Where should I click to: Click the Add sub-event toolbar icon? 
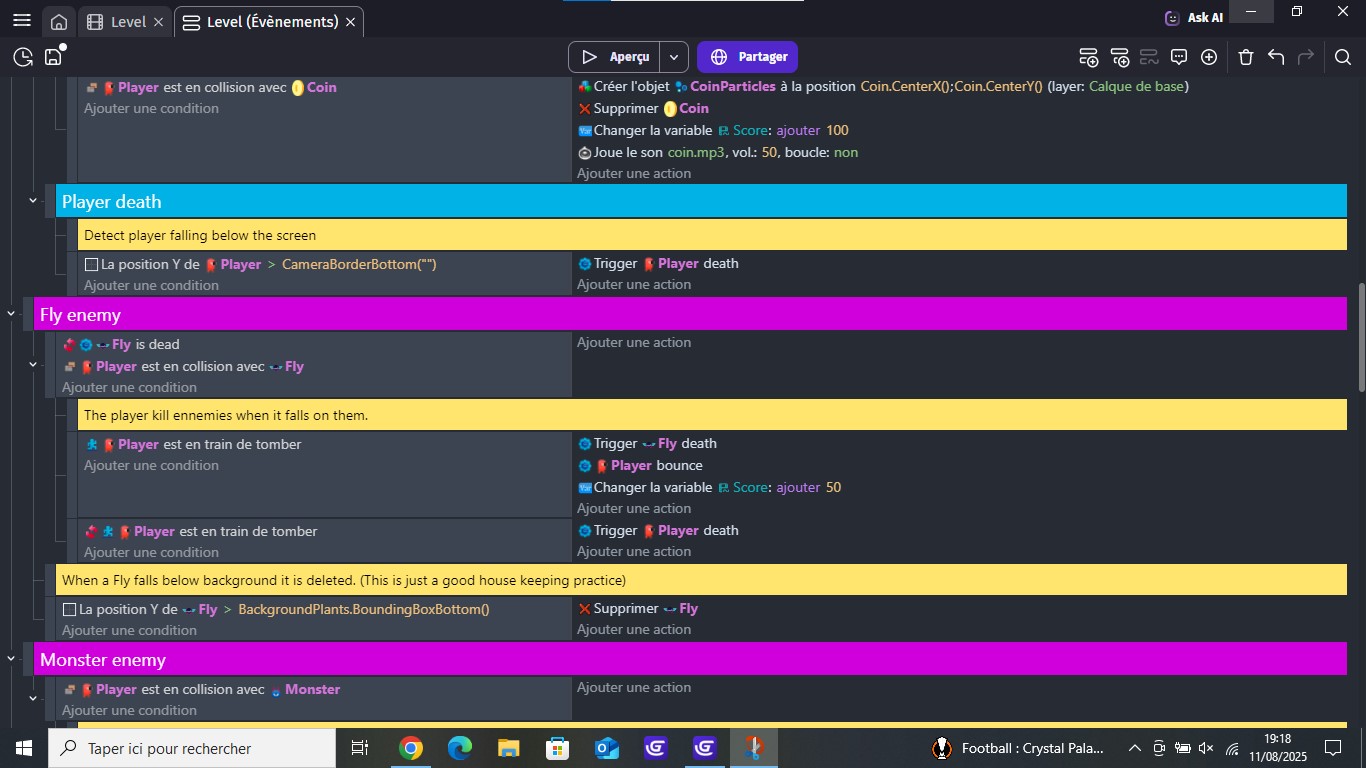[1119, 57]
